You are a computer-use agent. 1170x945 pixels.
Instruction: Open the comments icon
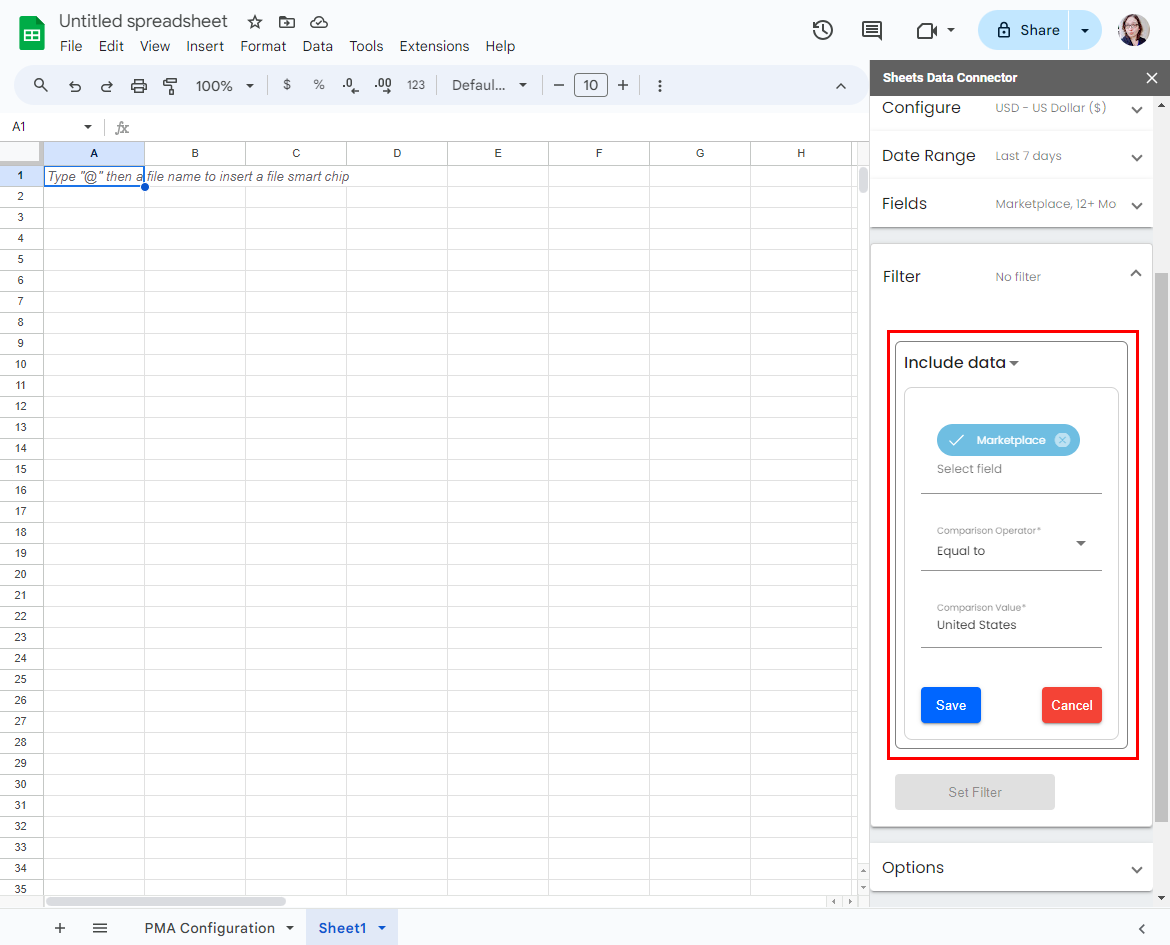point(872,30)
